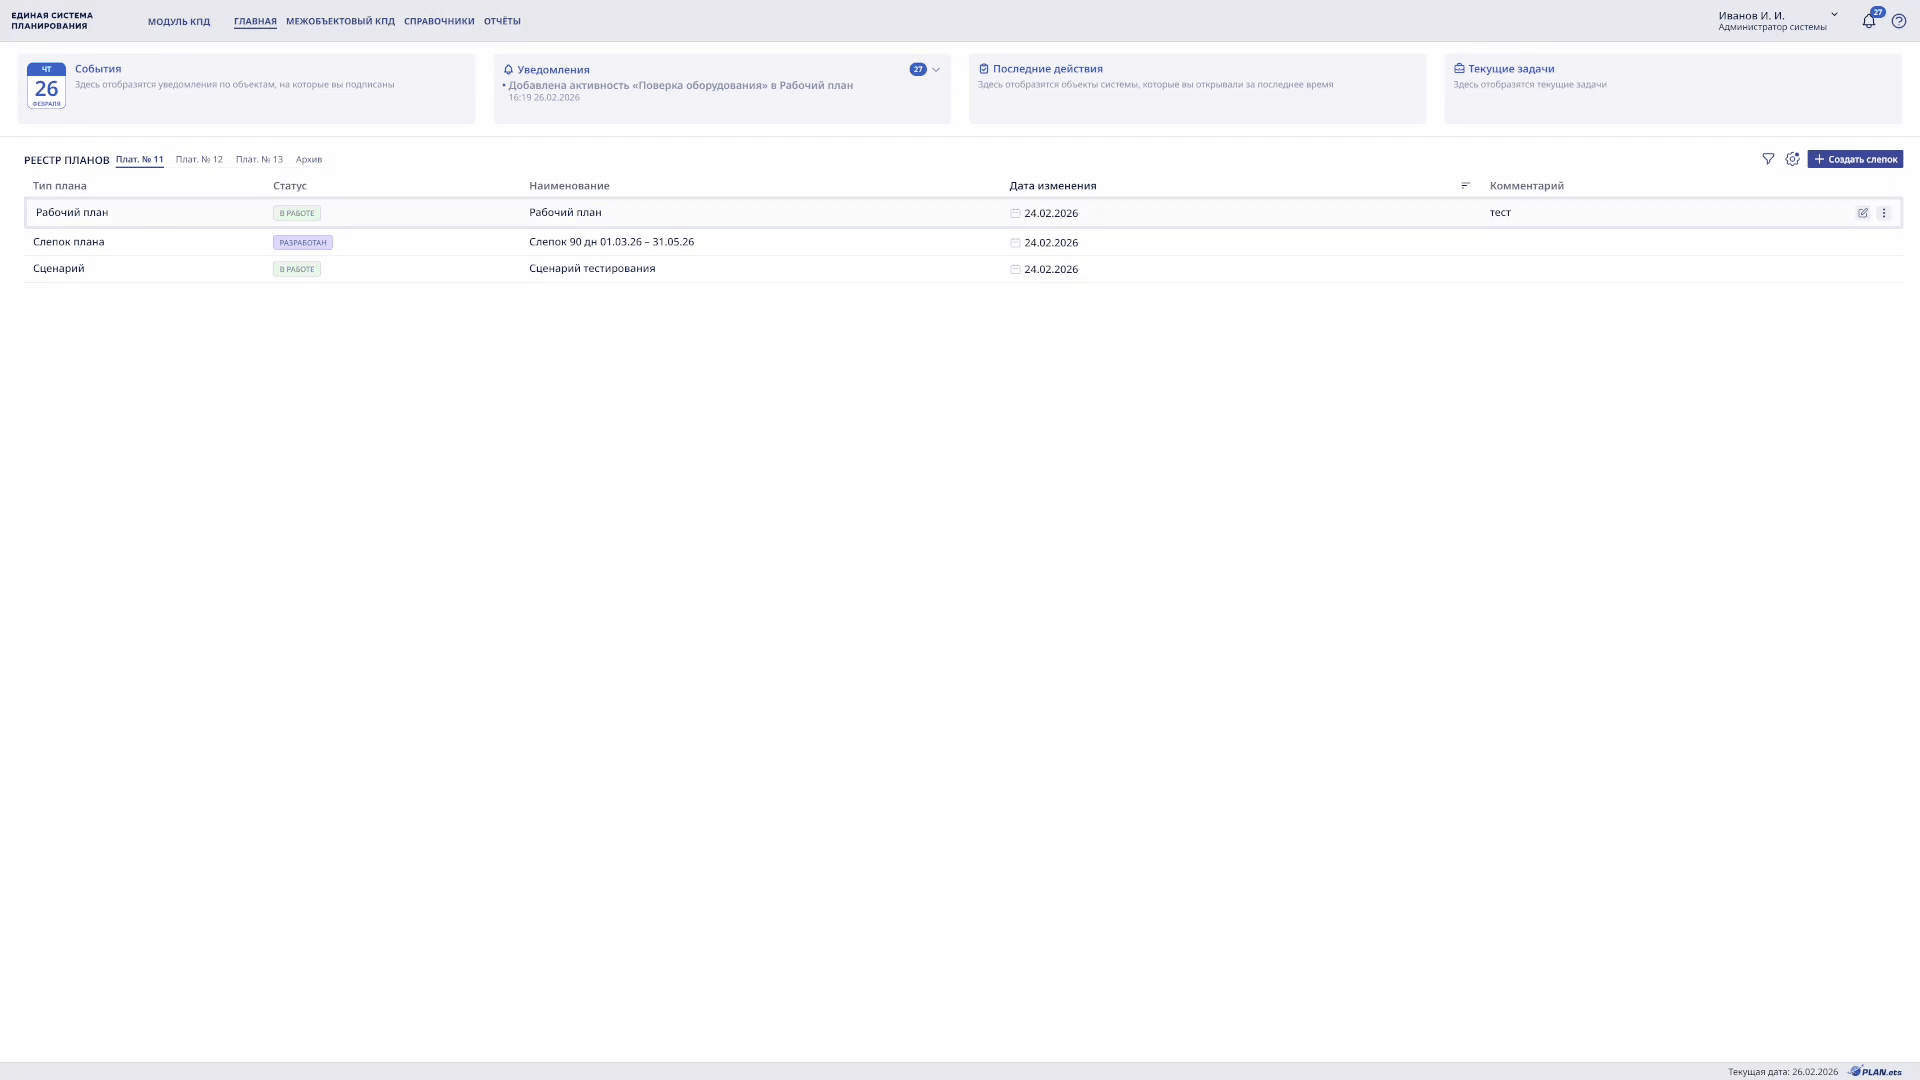The image size is (1920, 1080).
Task: Click calendar icon in Слепок плана row
Action: 1015,243
